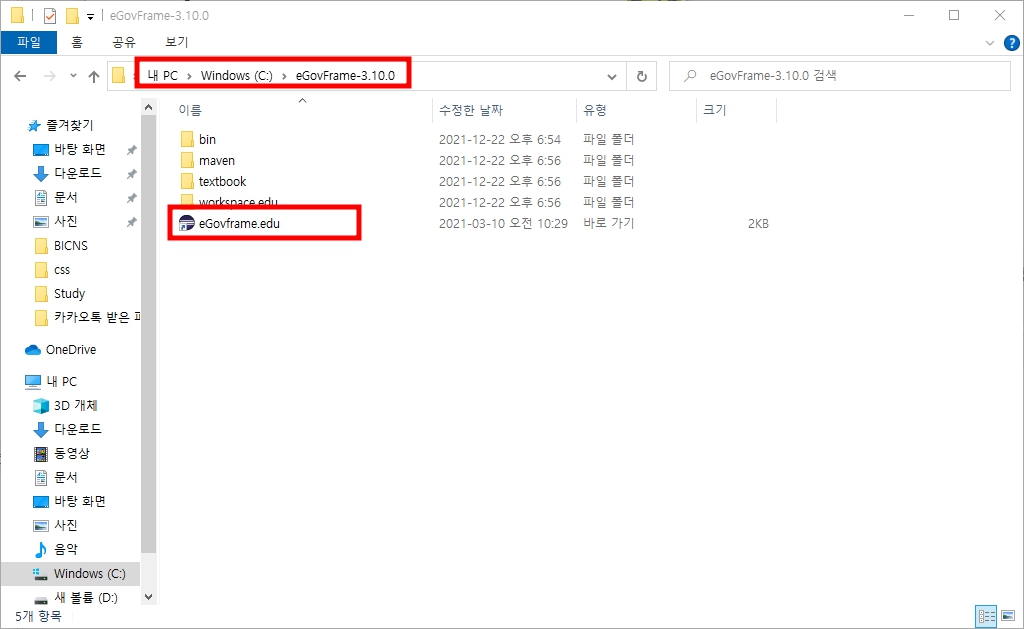
Task: Click the 바로 가기 type value
Action: [608, 223]
